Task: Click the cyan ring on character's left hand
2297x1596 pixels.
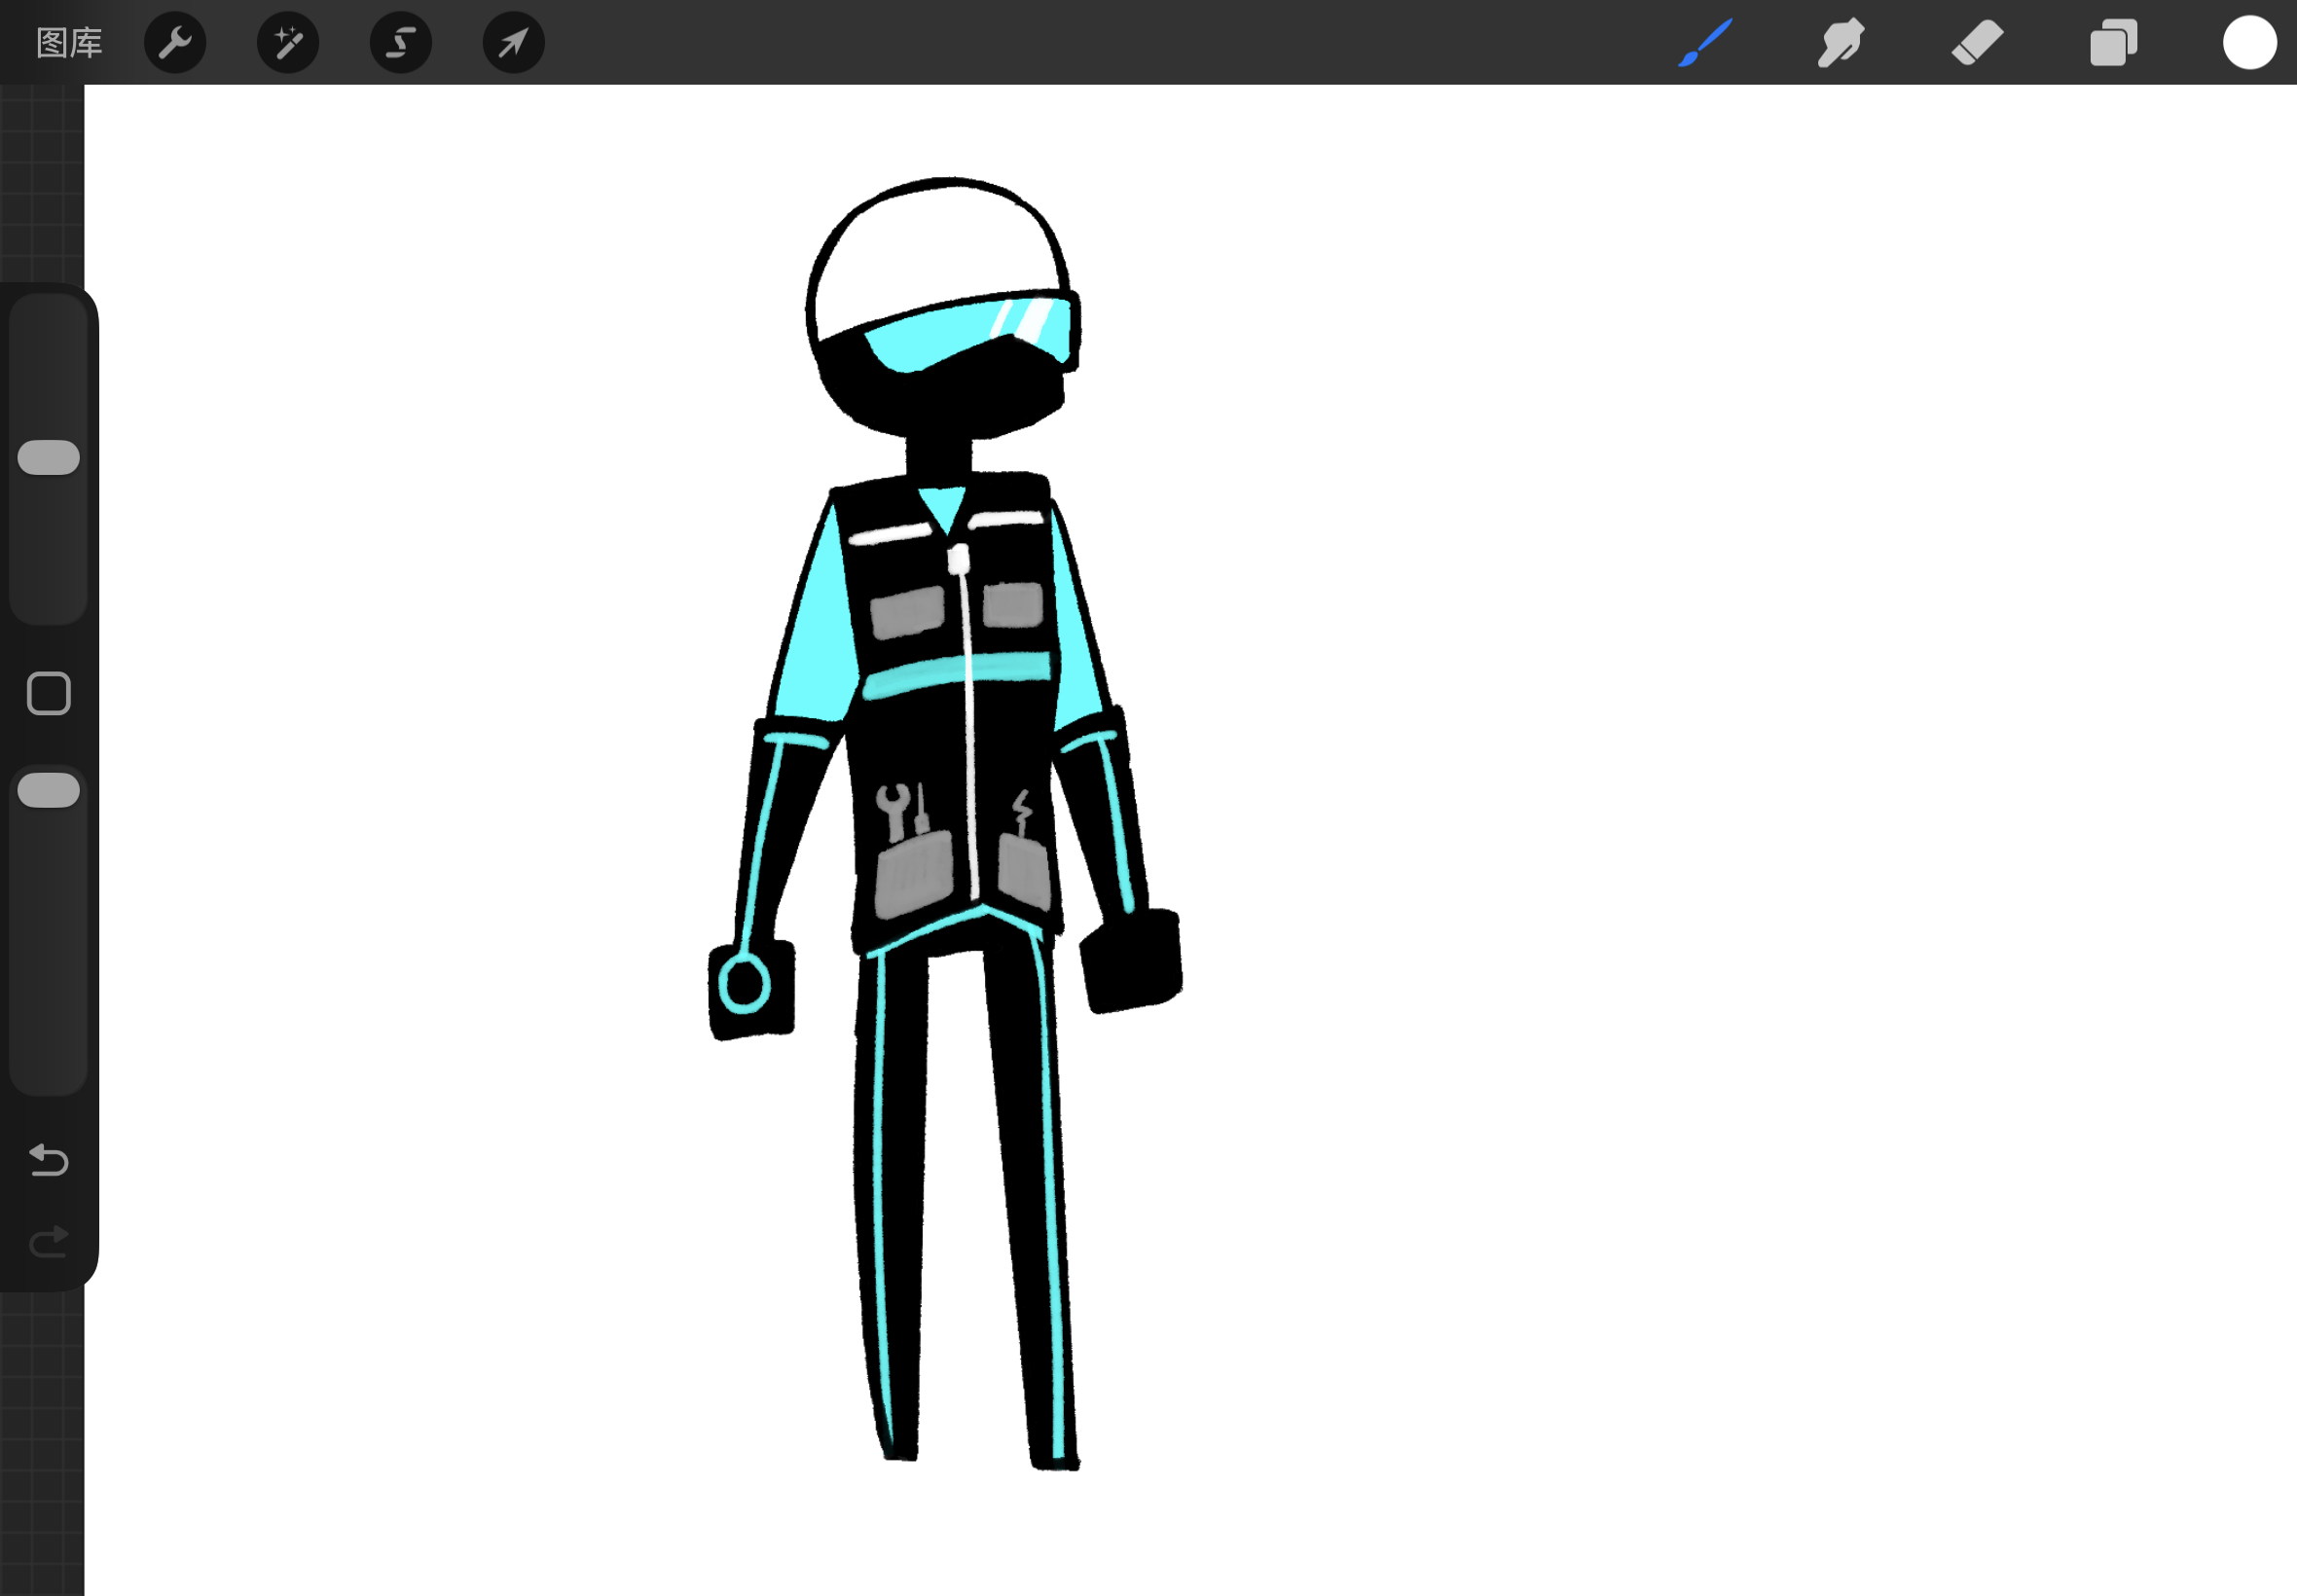Action: click(x=743, y=984)
